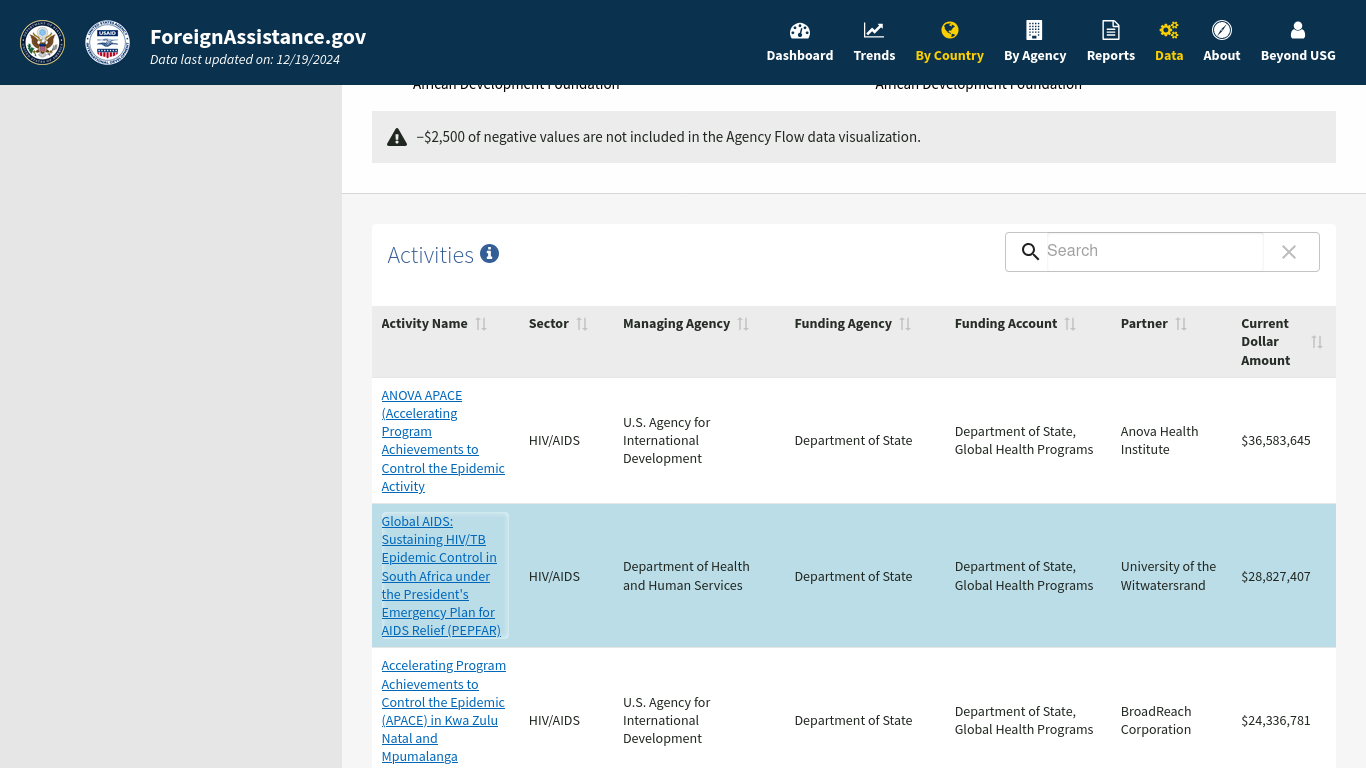The width and height of the screenshot is (1366, 768).
Task: Open the Reports document icon
Action: [x=1111, y=30]
